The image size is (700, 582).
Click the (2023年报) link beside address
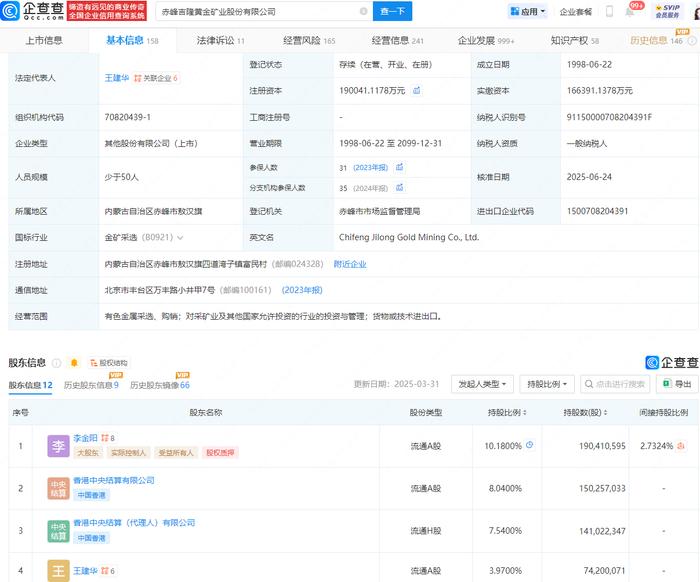302,290
